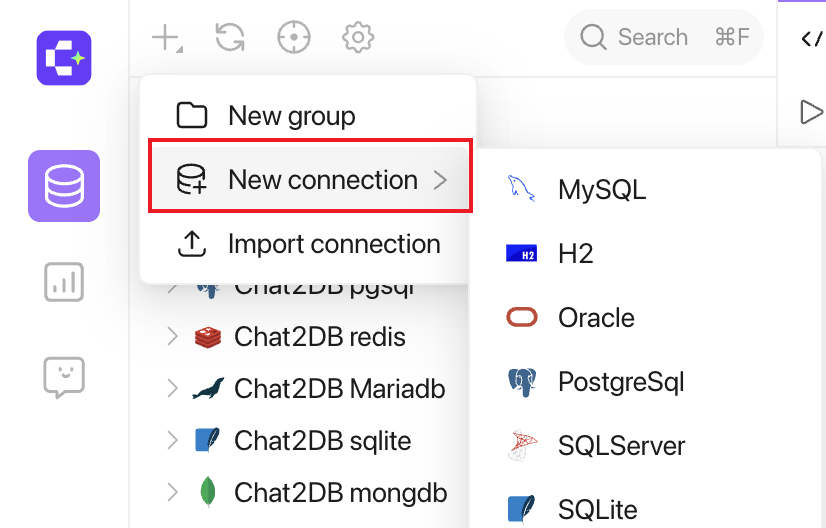Click the SQLite feather icon in submenu
Image resolution: width=826 pixels, height=528 pixels.
coord(521,510)
